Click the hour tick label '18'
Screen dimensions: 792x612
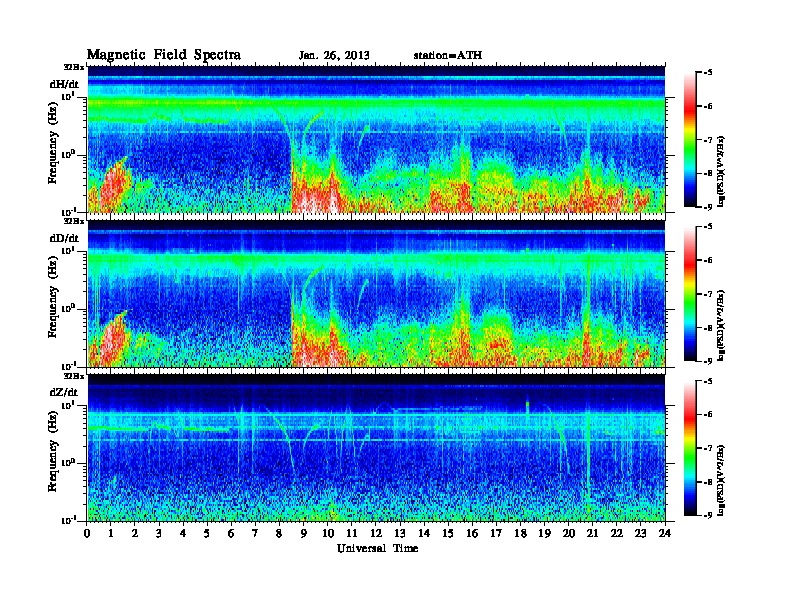[520, 533]
